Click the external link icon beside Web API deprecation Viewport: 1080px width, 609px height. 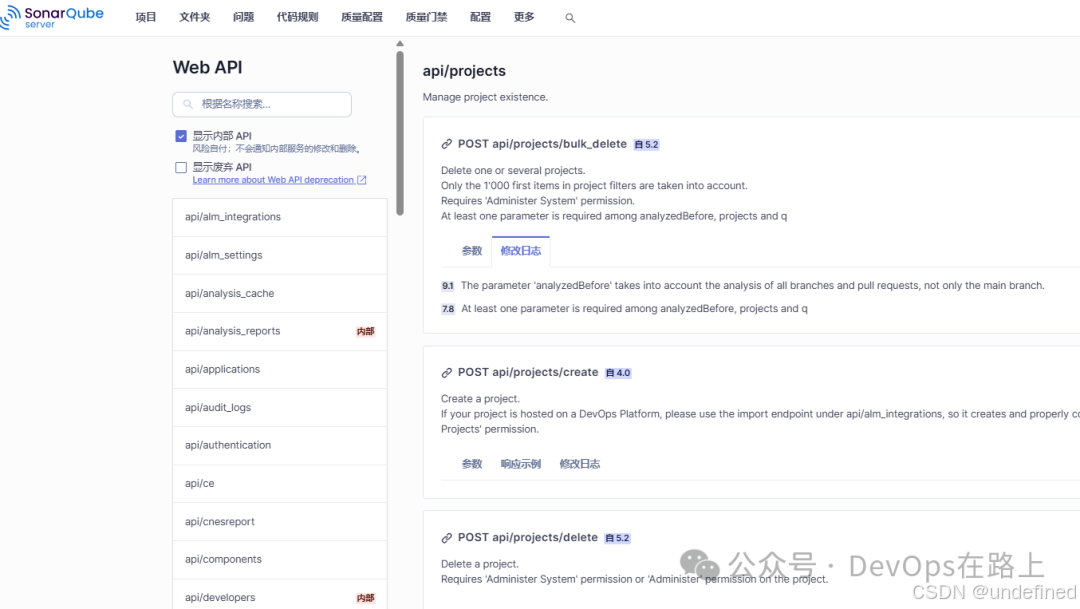point(362,180)
